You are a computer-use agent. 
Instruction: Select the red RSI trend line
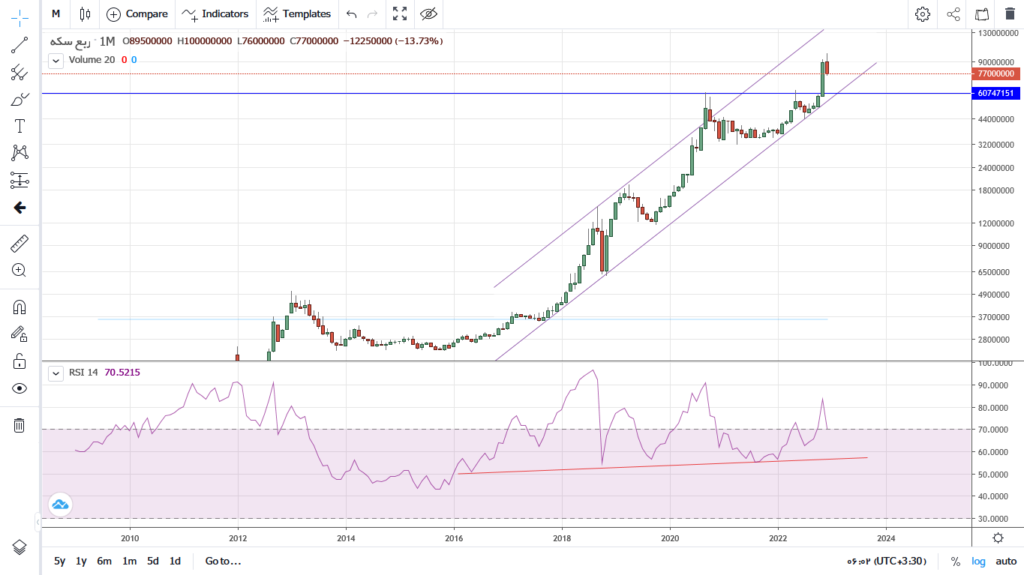point(663,465)
